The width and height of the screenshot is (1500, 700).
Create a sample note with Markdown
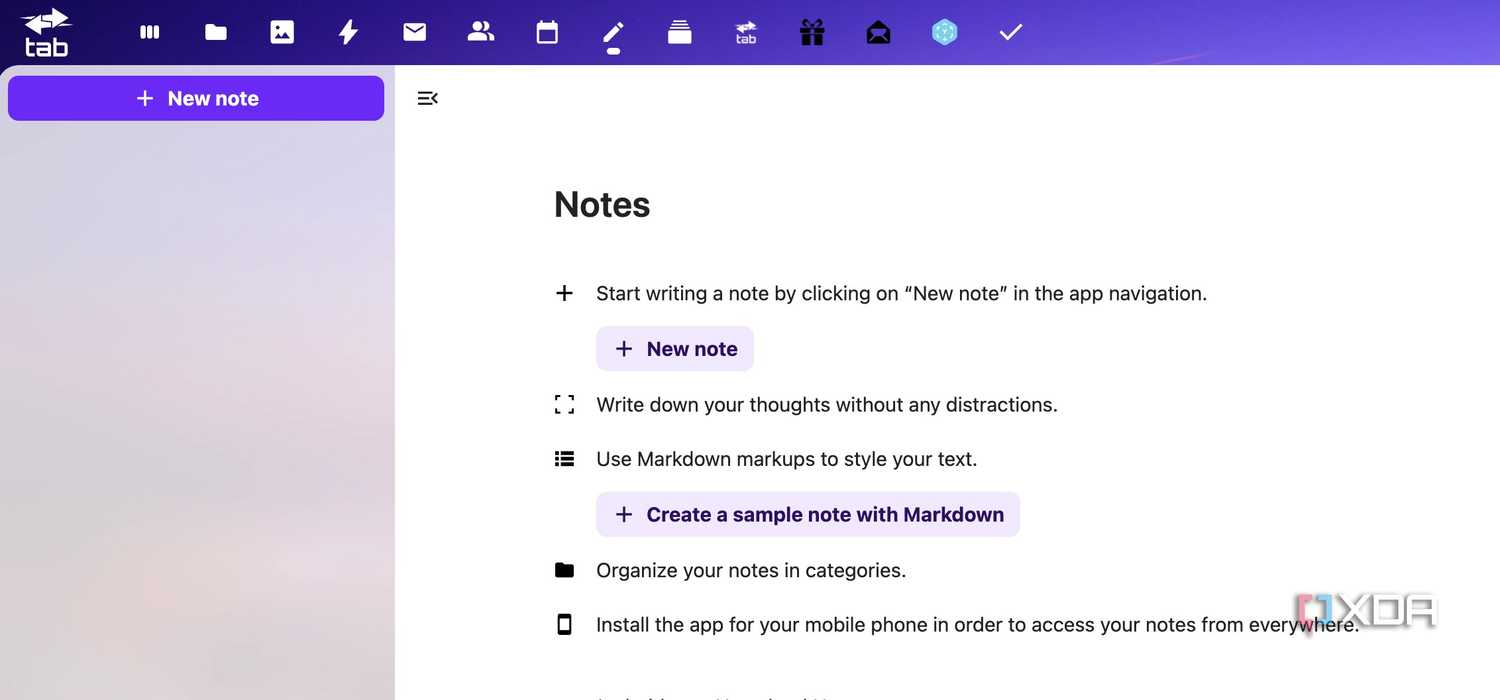pos(808,514)
